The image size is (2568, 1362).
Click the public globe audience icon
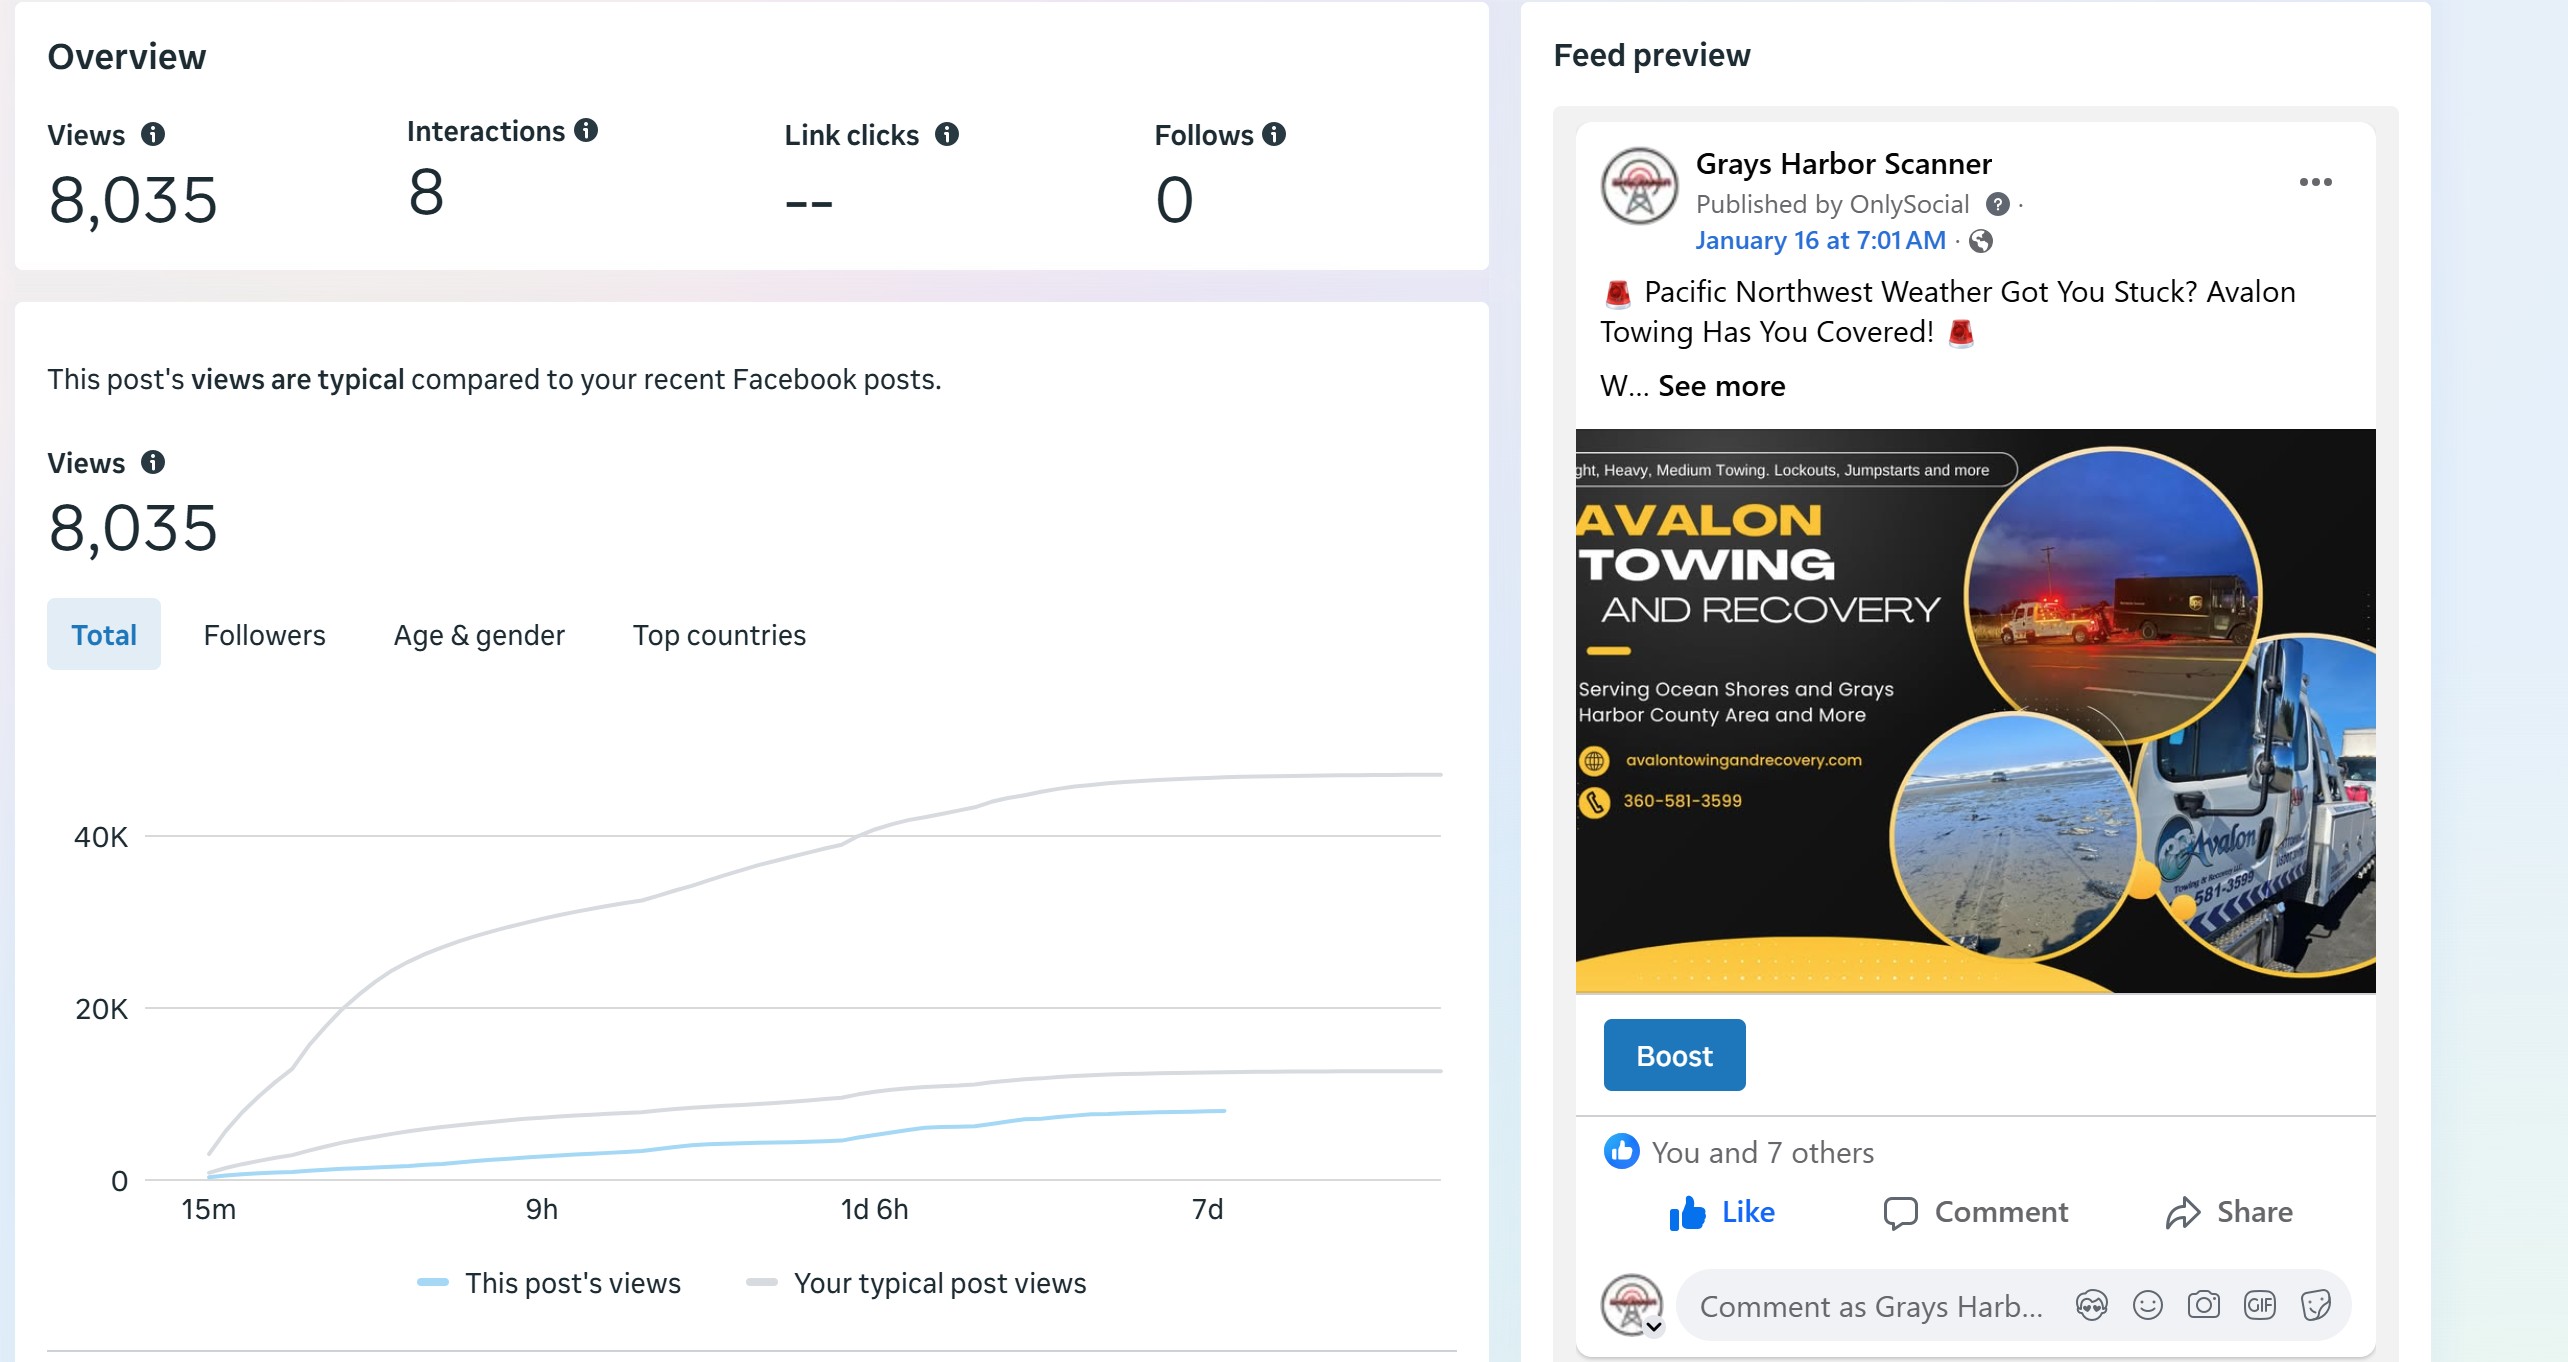click(1980, 241)
